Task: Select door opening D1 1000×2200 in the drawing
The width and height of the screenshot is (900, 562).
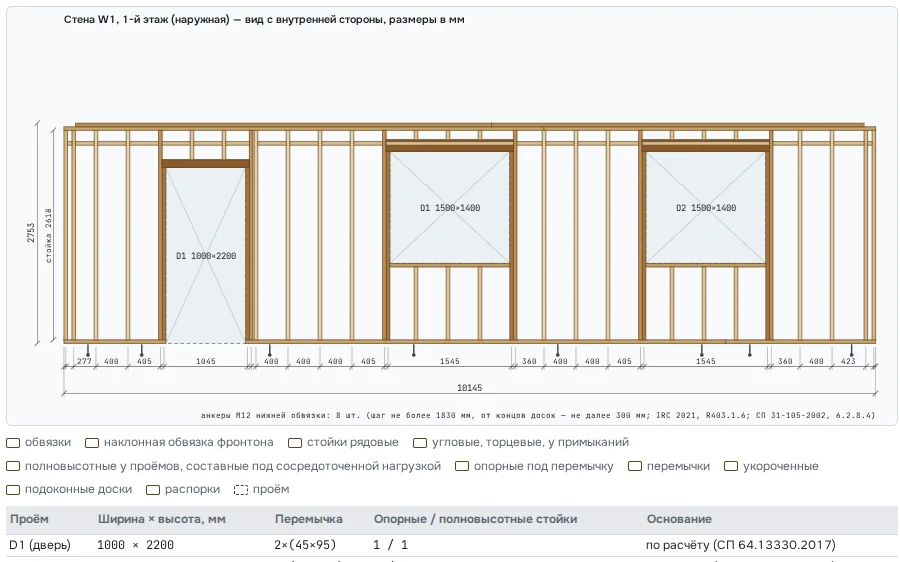Action: (x=205, y=255)
